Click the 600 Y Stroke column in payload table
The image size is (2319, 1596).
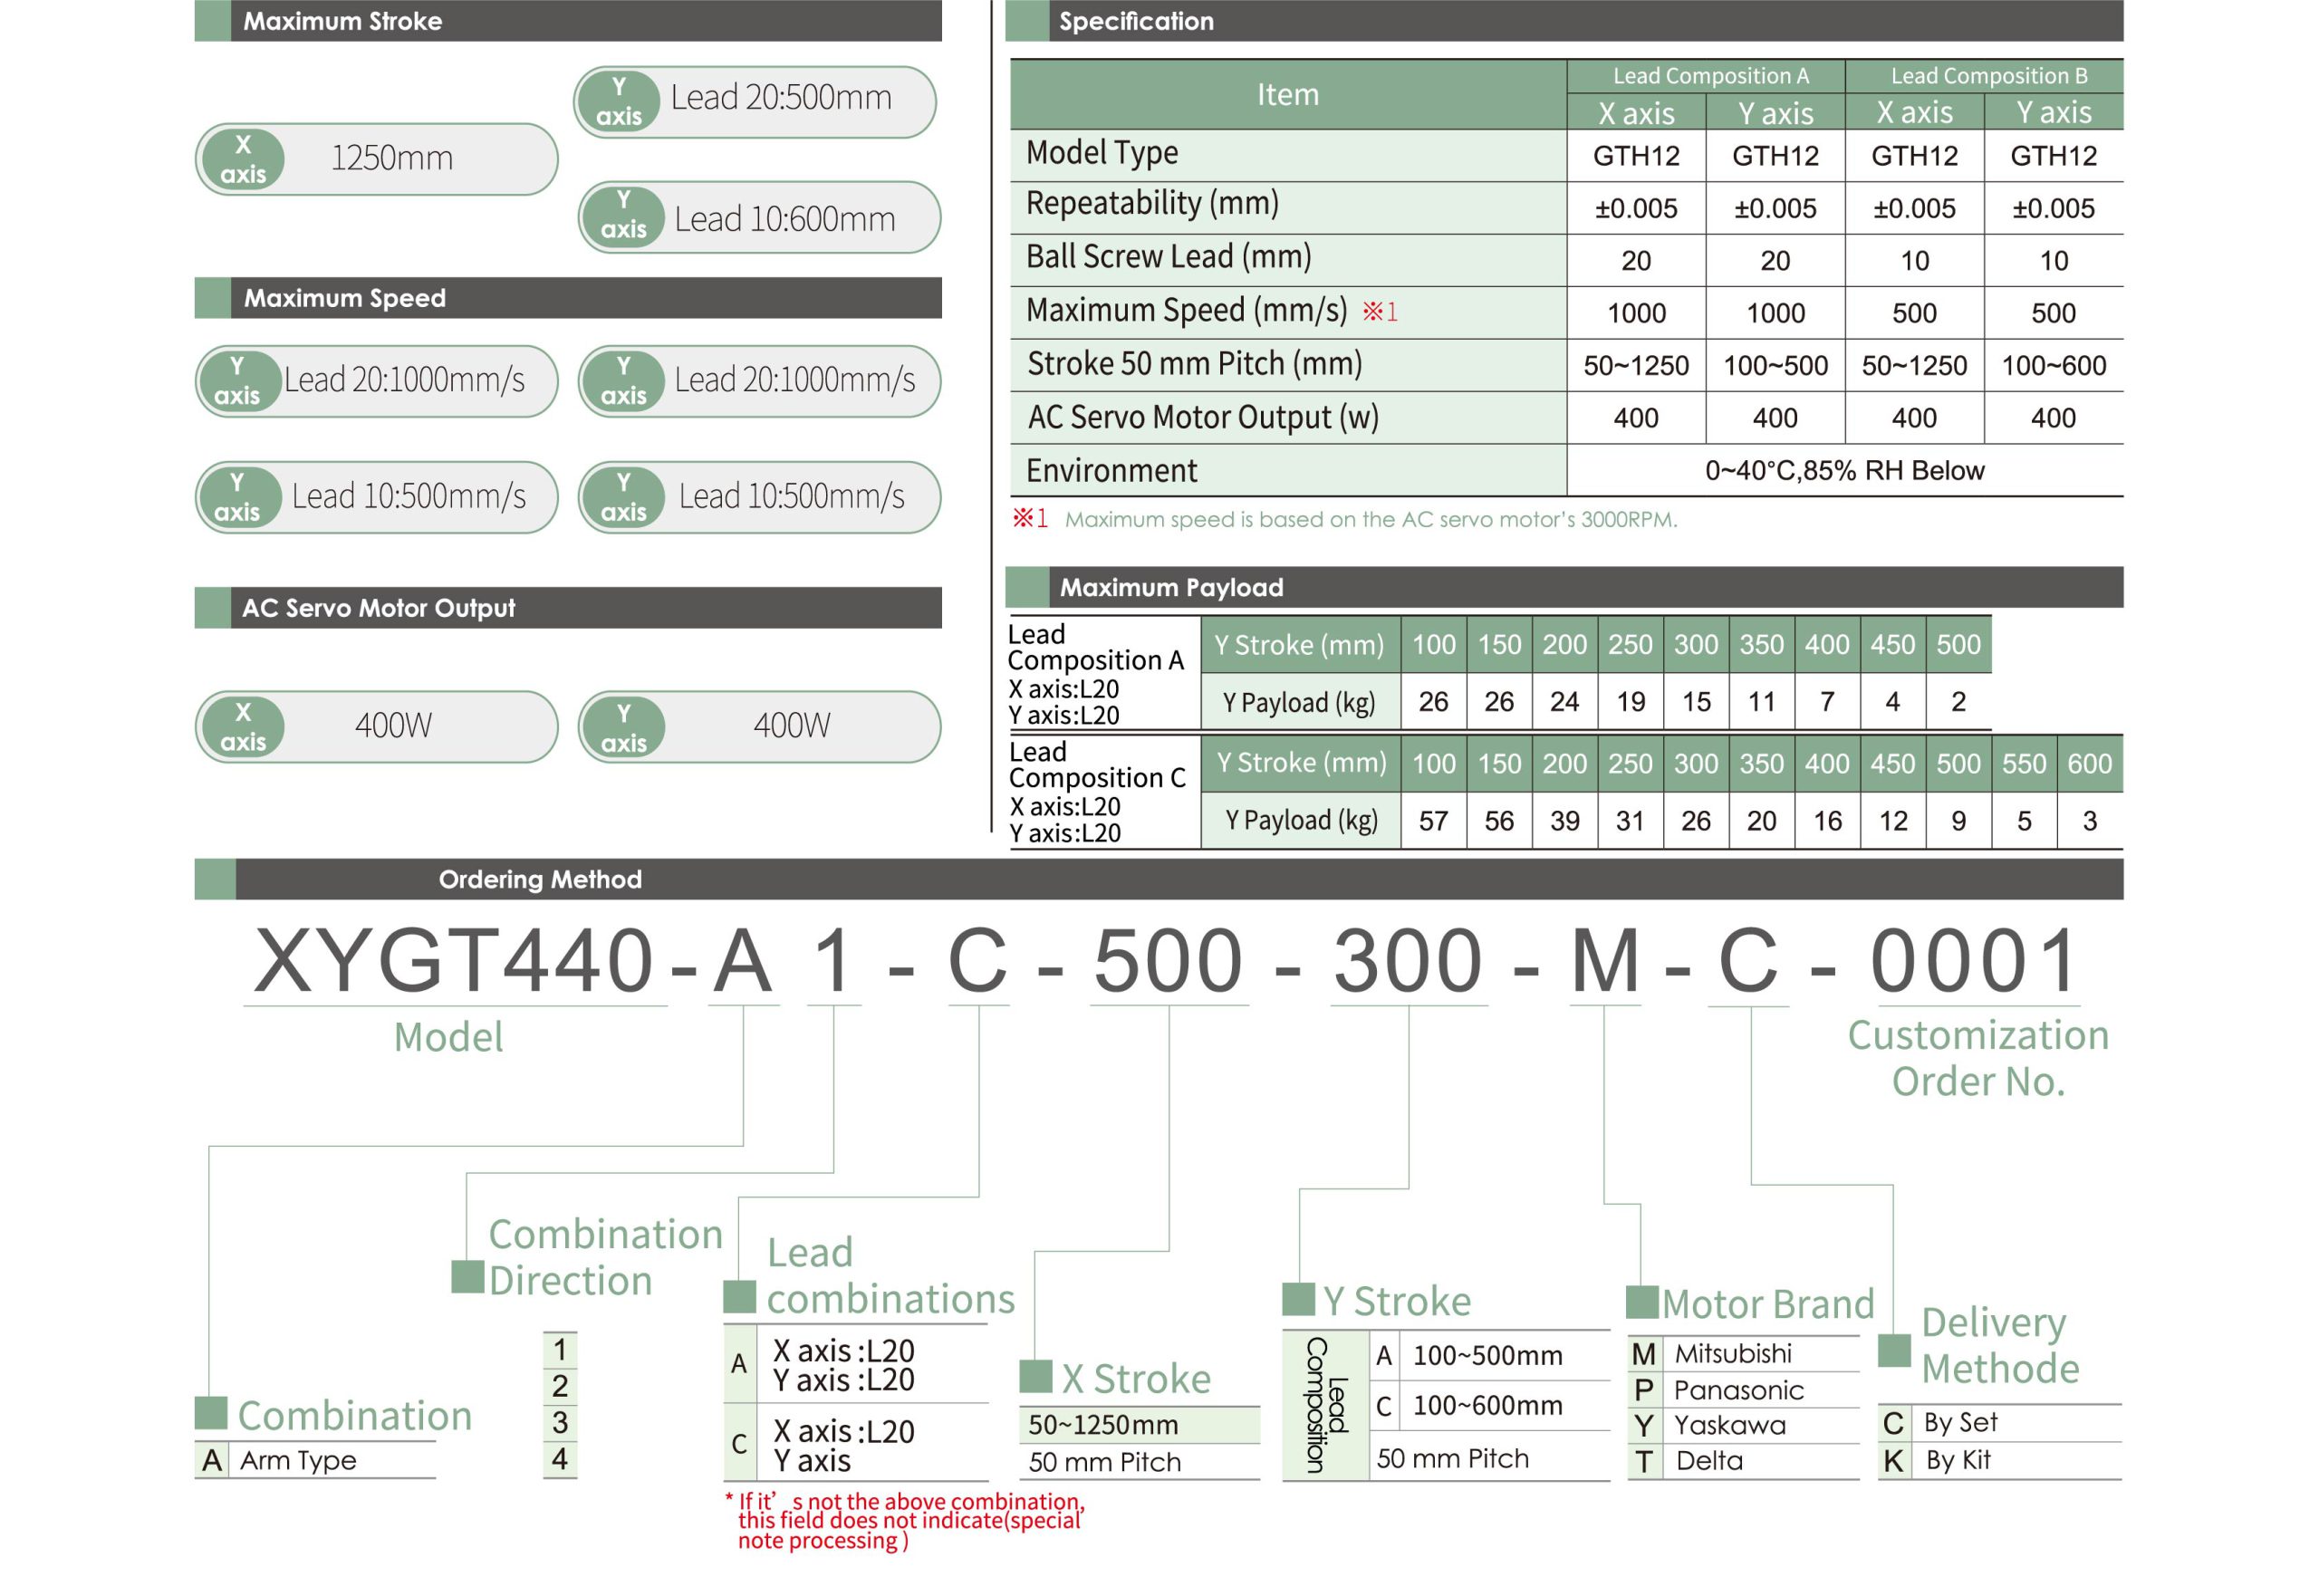(x=2088, y=764)
